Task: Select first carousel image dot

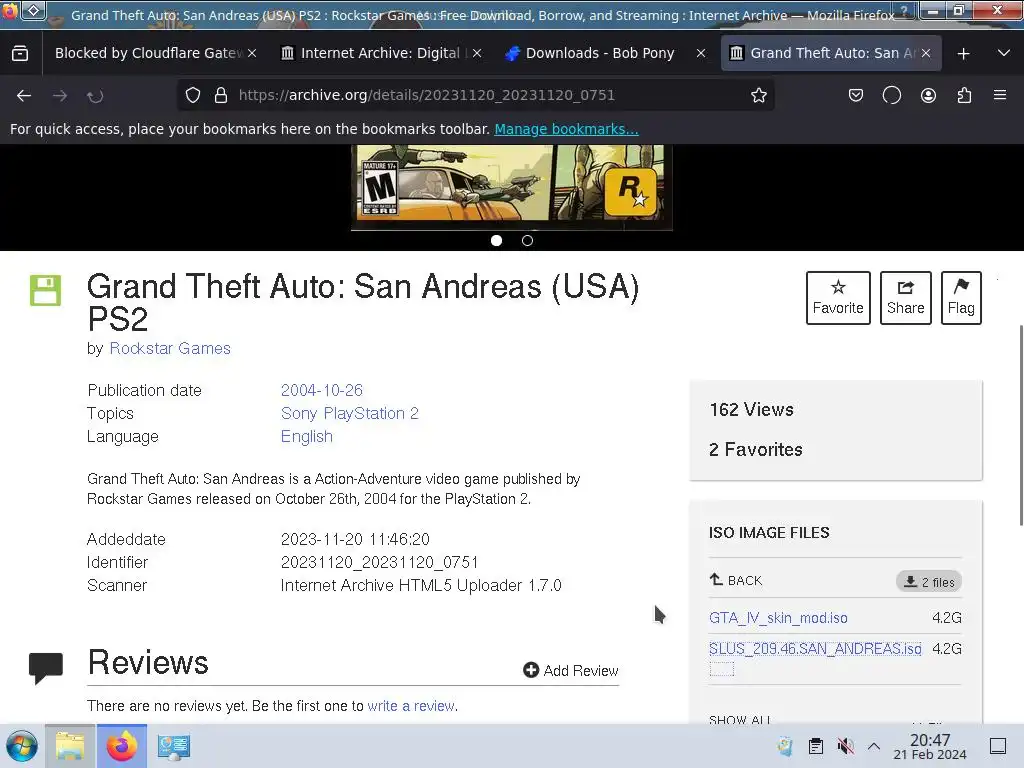Action: 496,240
